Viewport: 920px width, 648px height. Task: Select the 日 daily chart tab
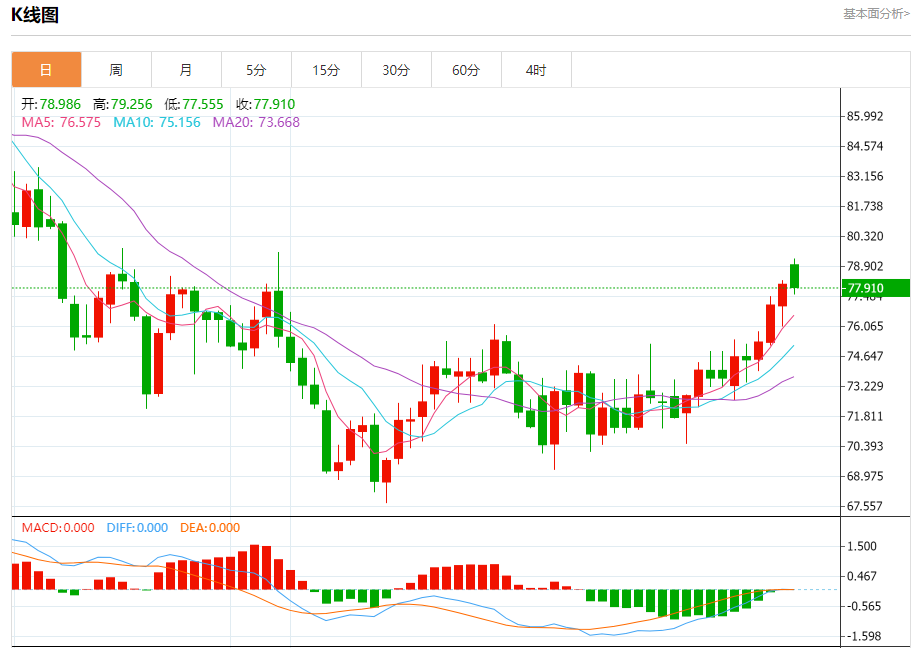pos(46,70)
